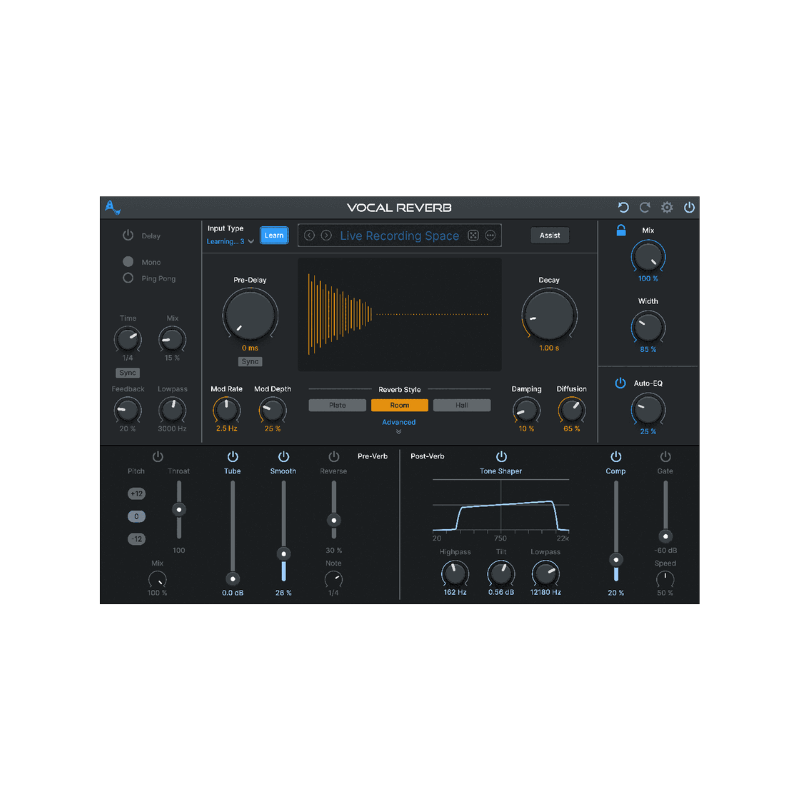This screenshot has width=800, height=800.
Task: Click the global power button top right
Action: click(689, 208)
